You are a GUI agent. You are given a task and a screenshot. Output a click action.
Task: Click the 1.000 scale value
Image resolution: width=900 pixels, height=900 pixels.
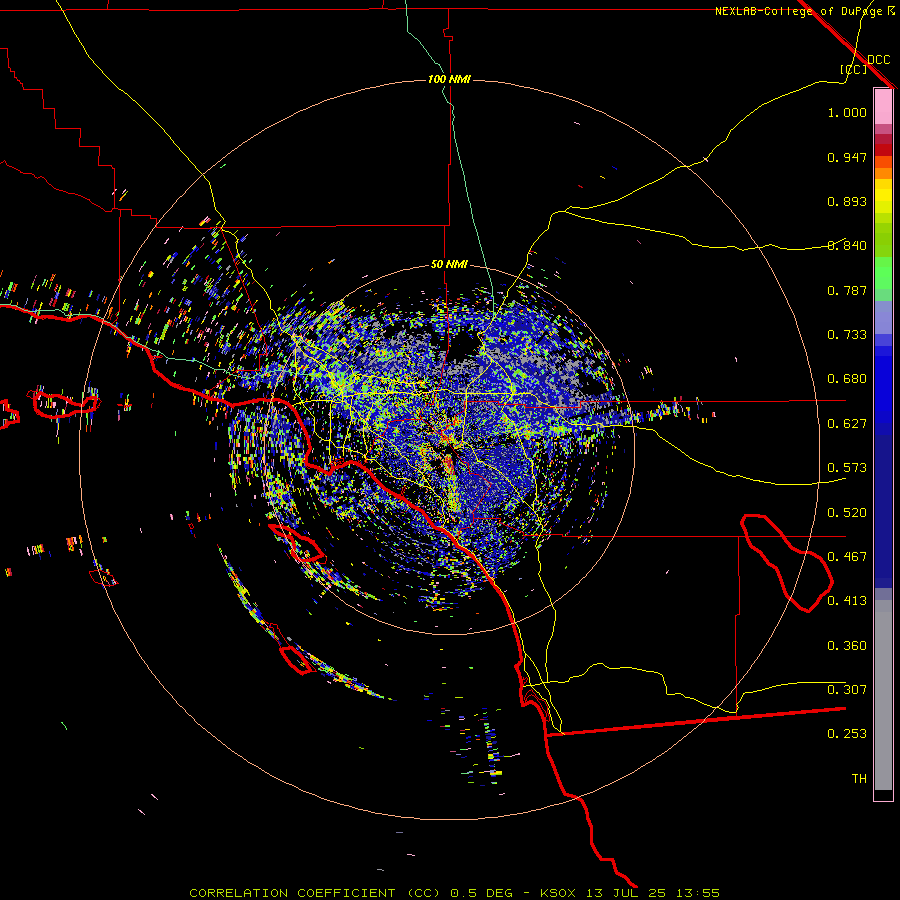pos(847,112)
